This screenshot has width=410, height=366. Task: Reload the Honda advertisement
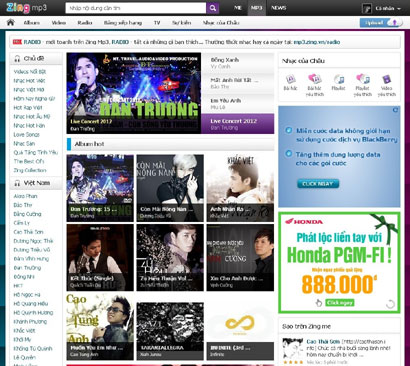pyautogui.click(x=390, y=304)
